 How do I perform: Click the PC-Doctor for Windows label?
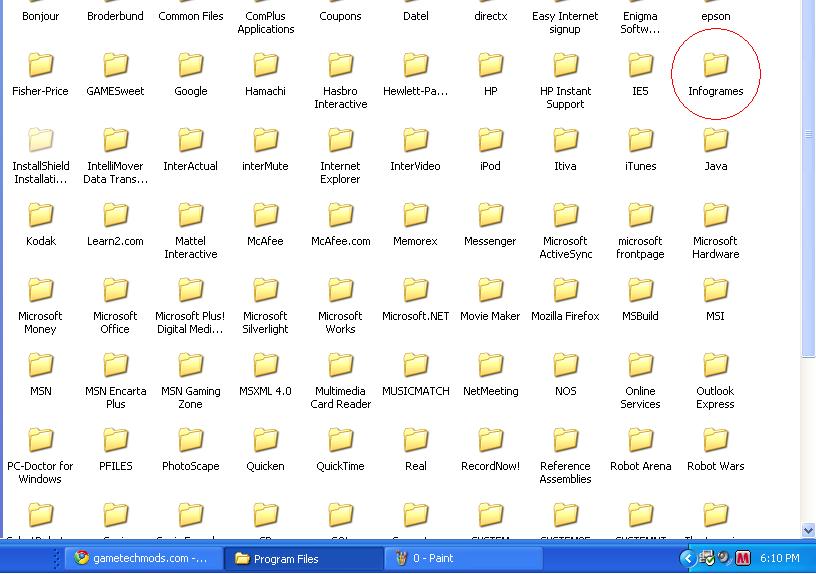[41, 472]
